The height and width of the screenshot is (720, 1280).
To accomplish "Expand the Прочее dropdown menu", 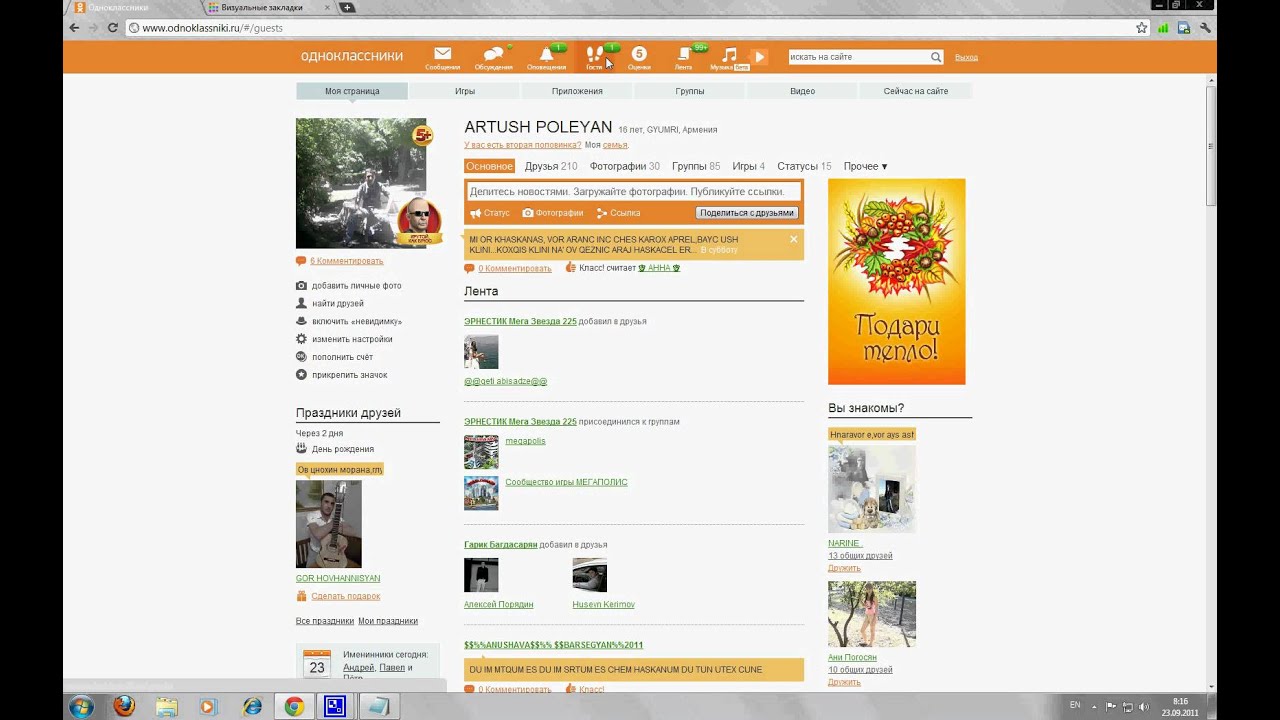I will 865,166.
